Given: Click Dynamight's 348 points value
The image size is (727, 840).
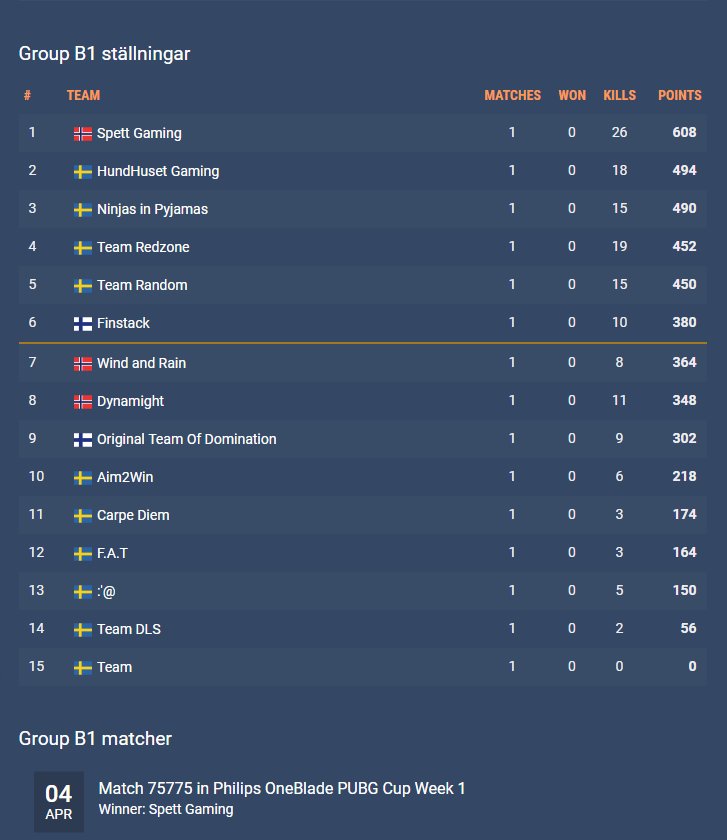Looking at the screenshot, I should [x=685, y=400].
